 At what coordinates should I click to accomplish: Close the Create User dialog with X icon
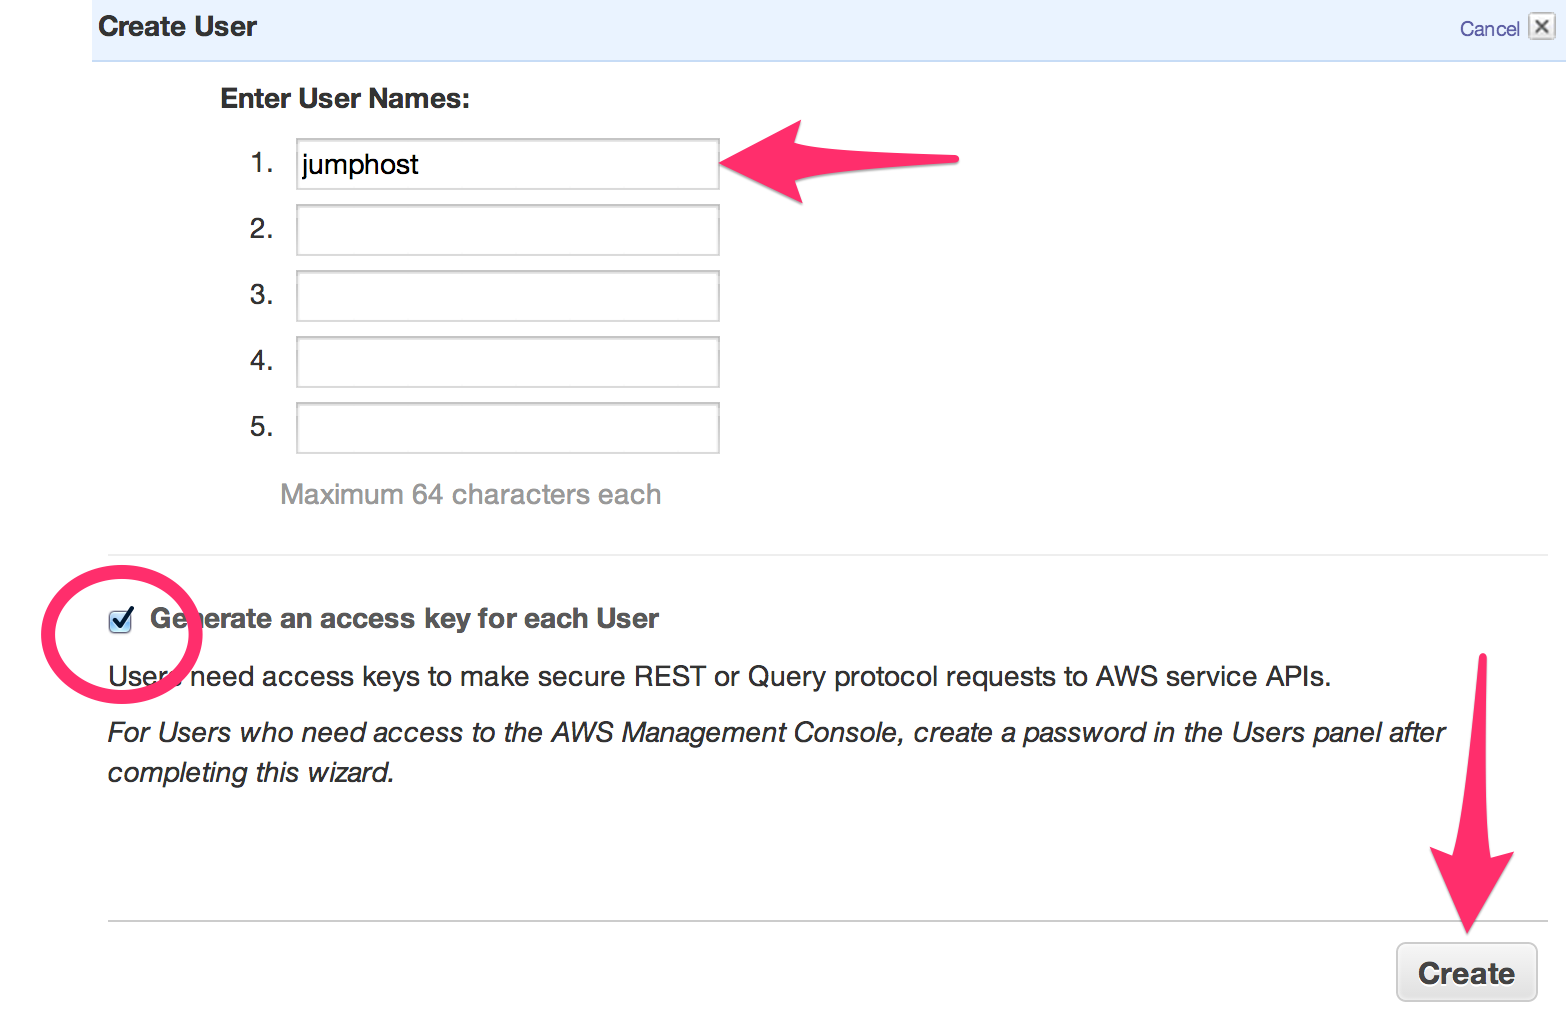pos(1542,27)
